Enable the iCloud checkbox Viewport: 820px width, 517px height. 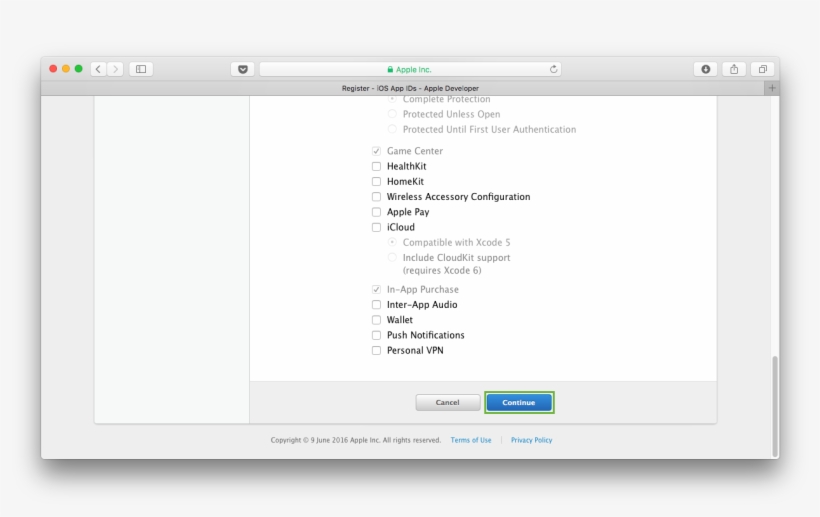point(377,227)
